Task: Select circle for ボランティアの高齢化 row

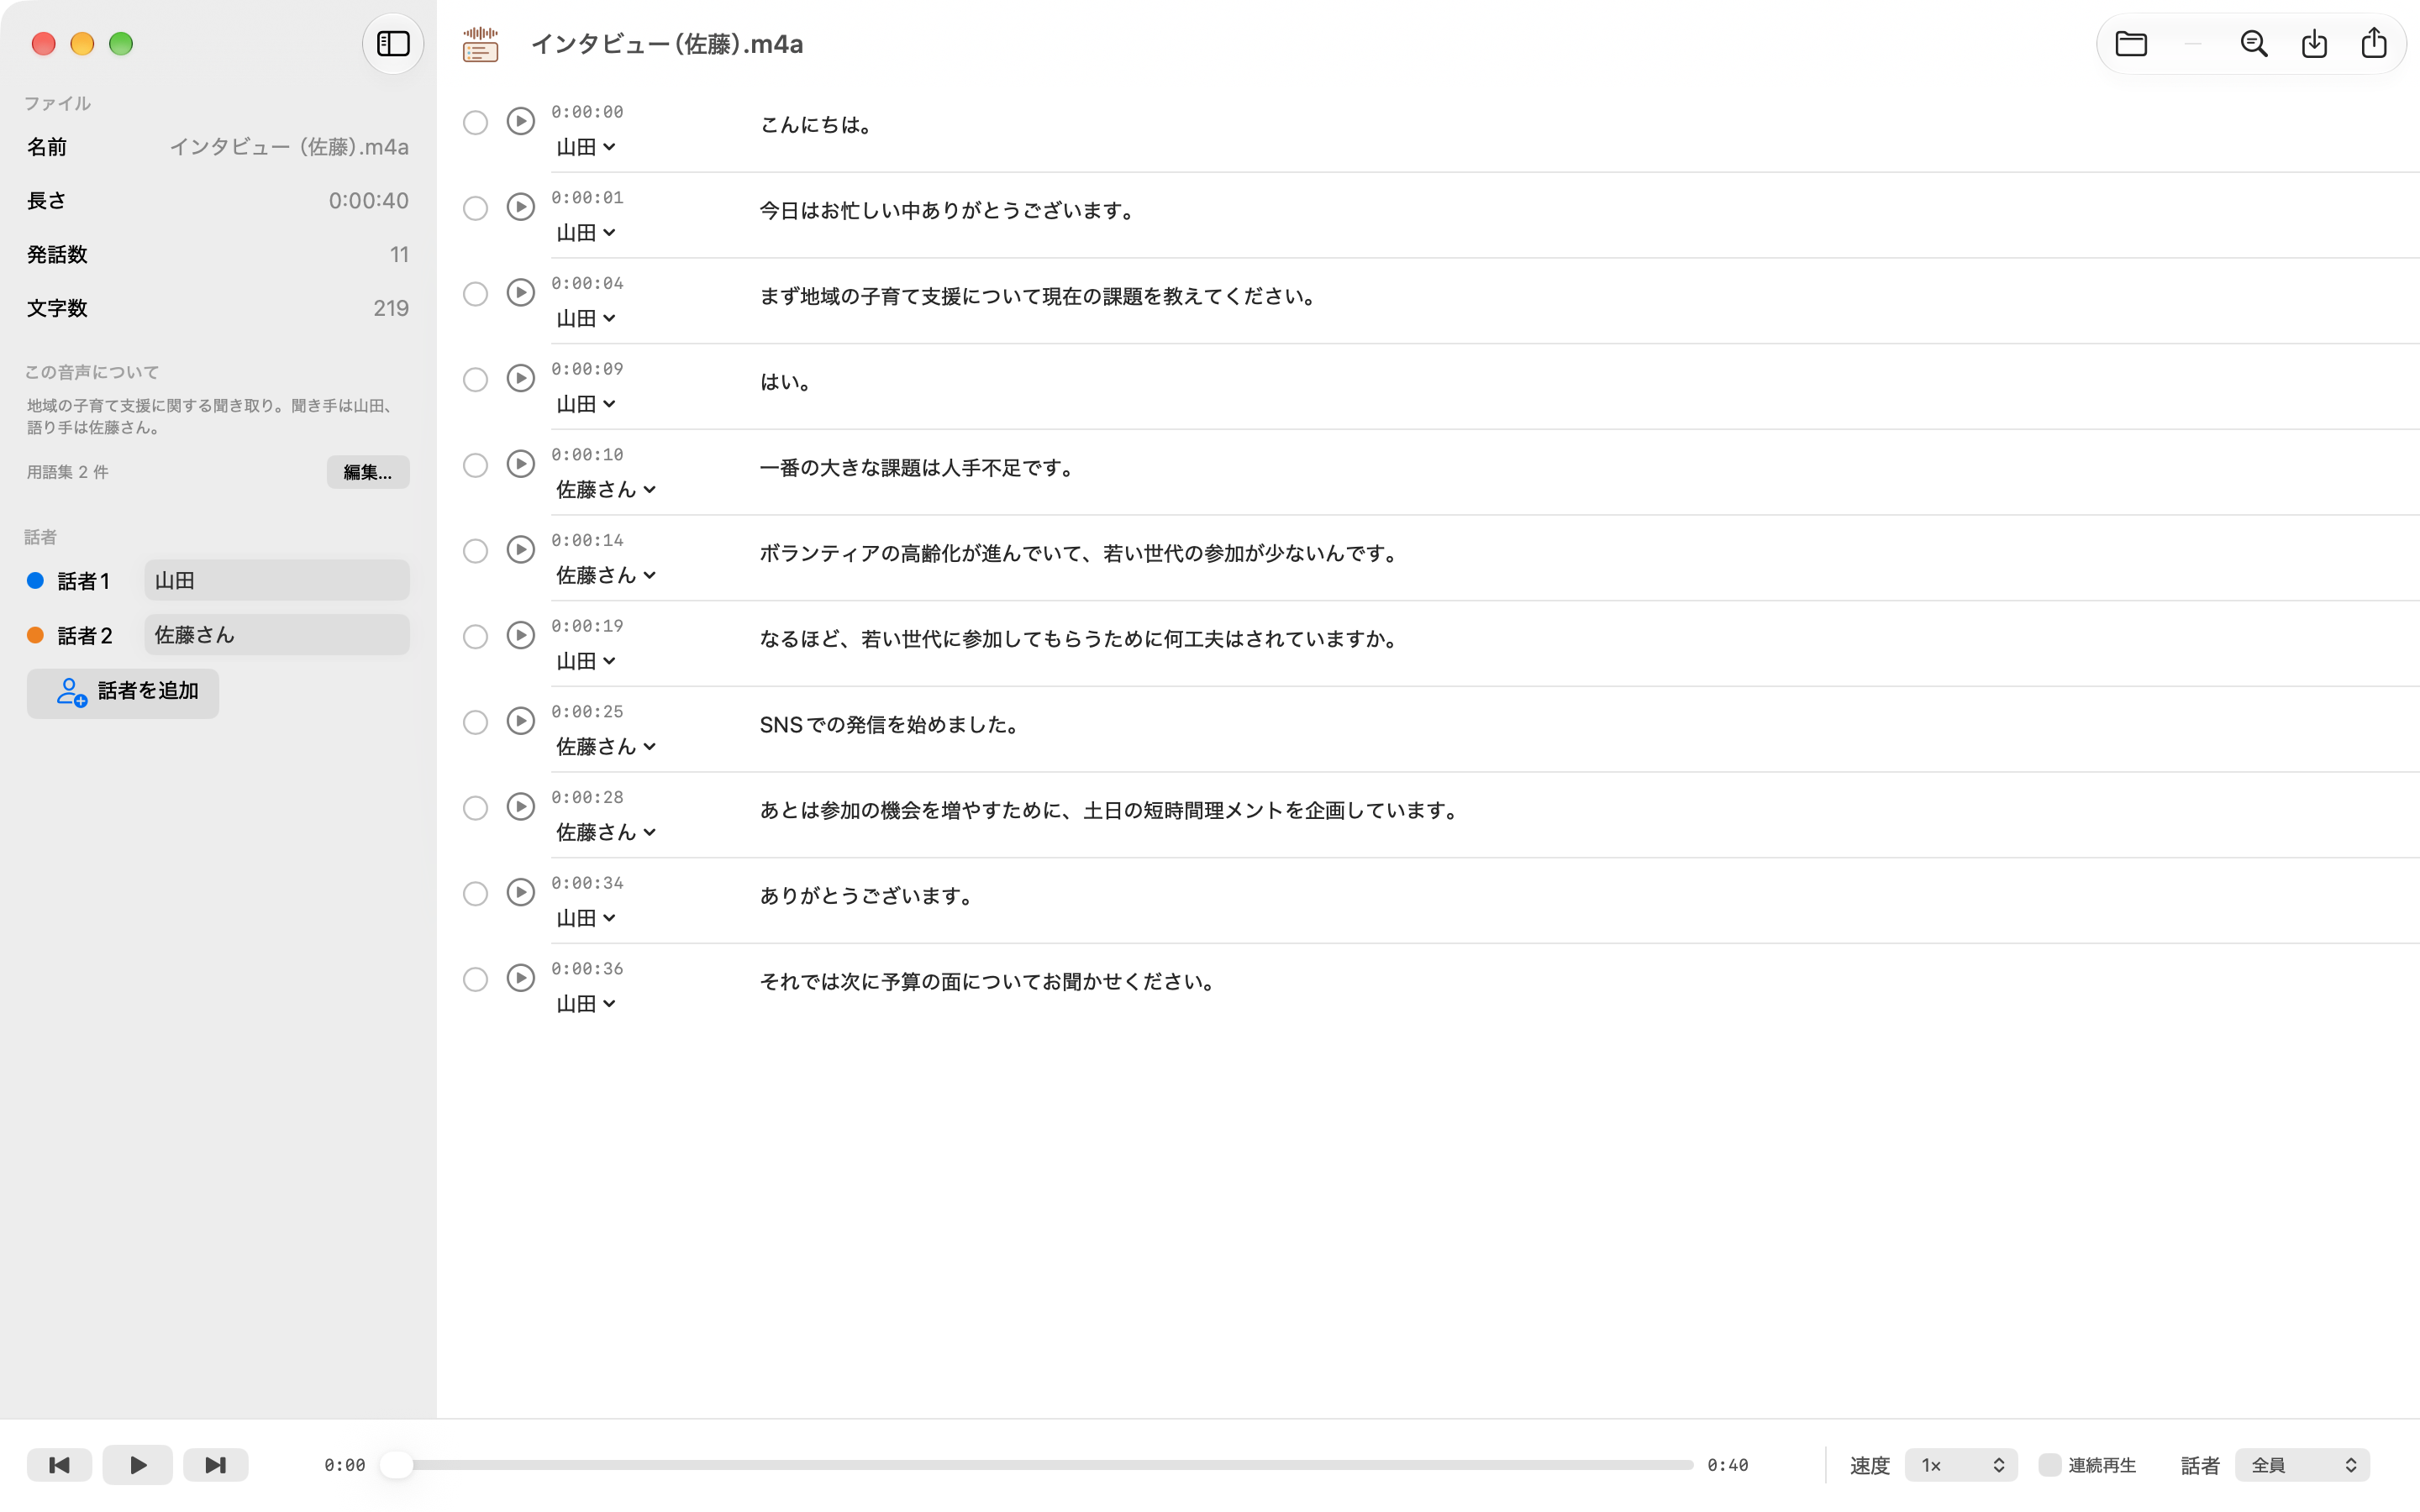Action: 475,552
